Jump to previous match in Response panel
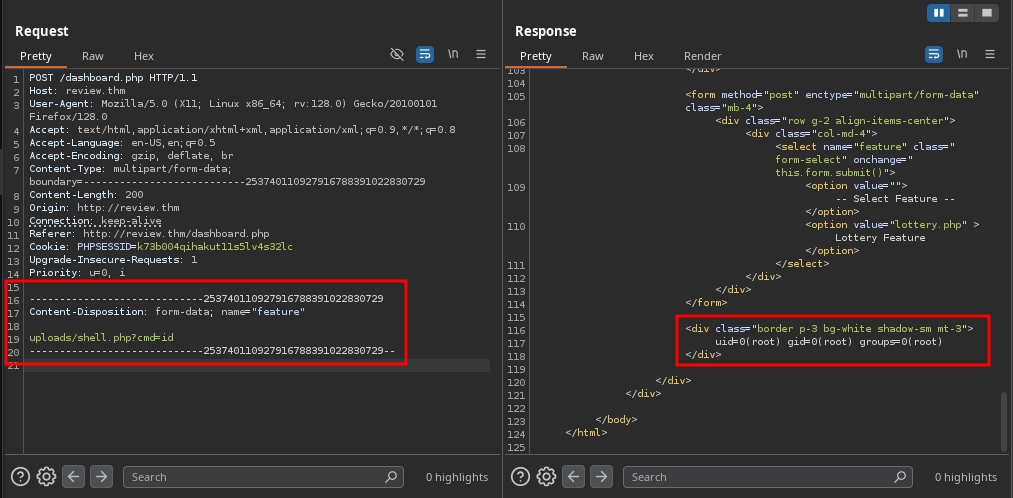 point(574,477)
